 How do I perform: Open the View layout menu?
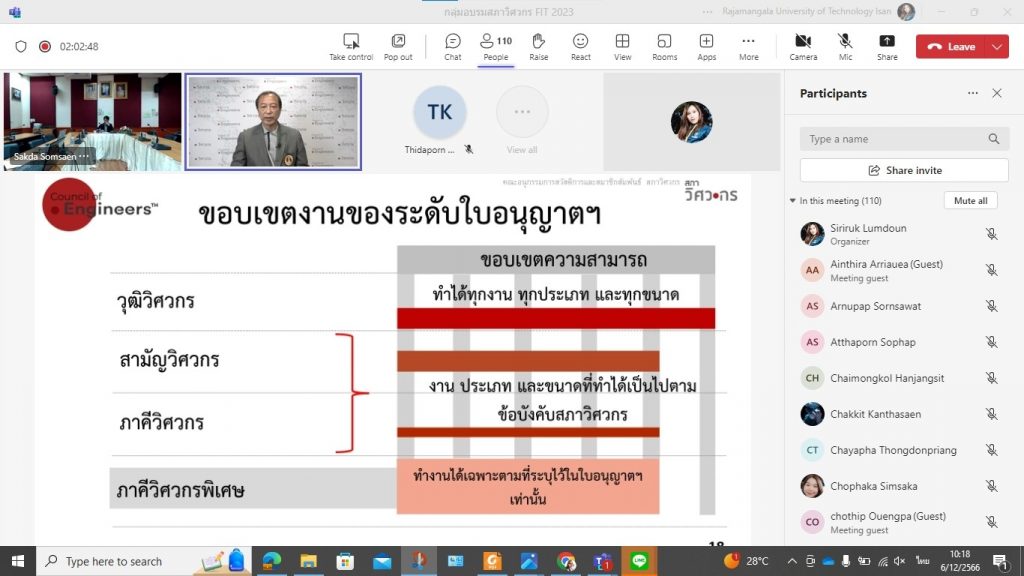(x=622, y=46)
